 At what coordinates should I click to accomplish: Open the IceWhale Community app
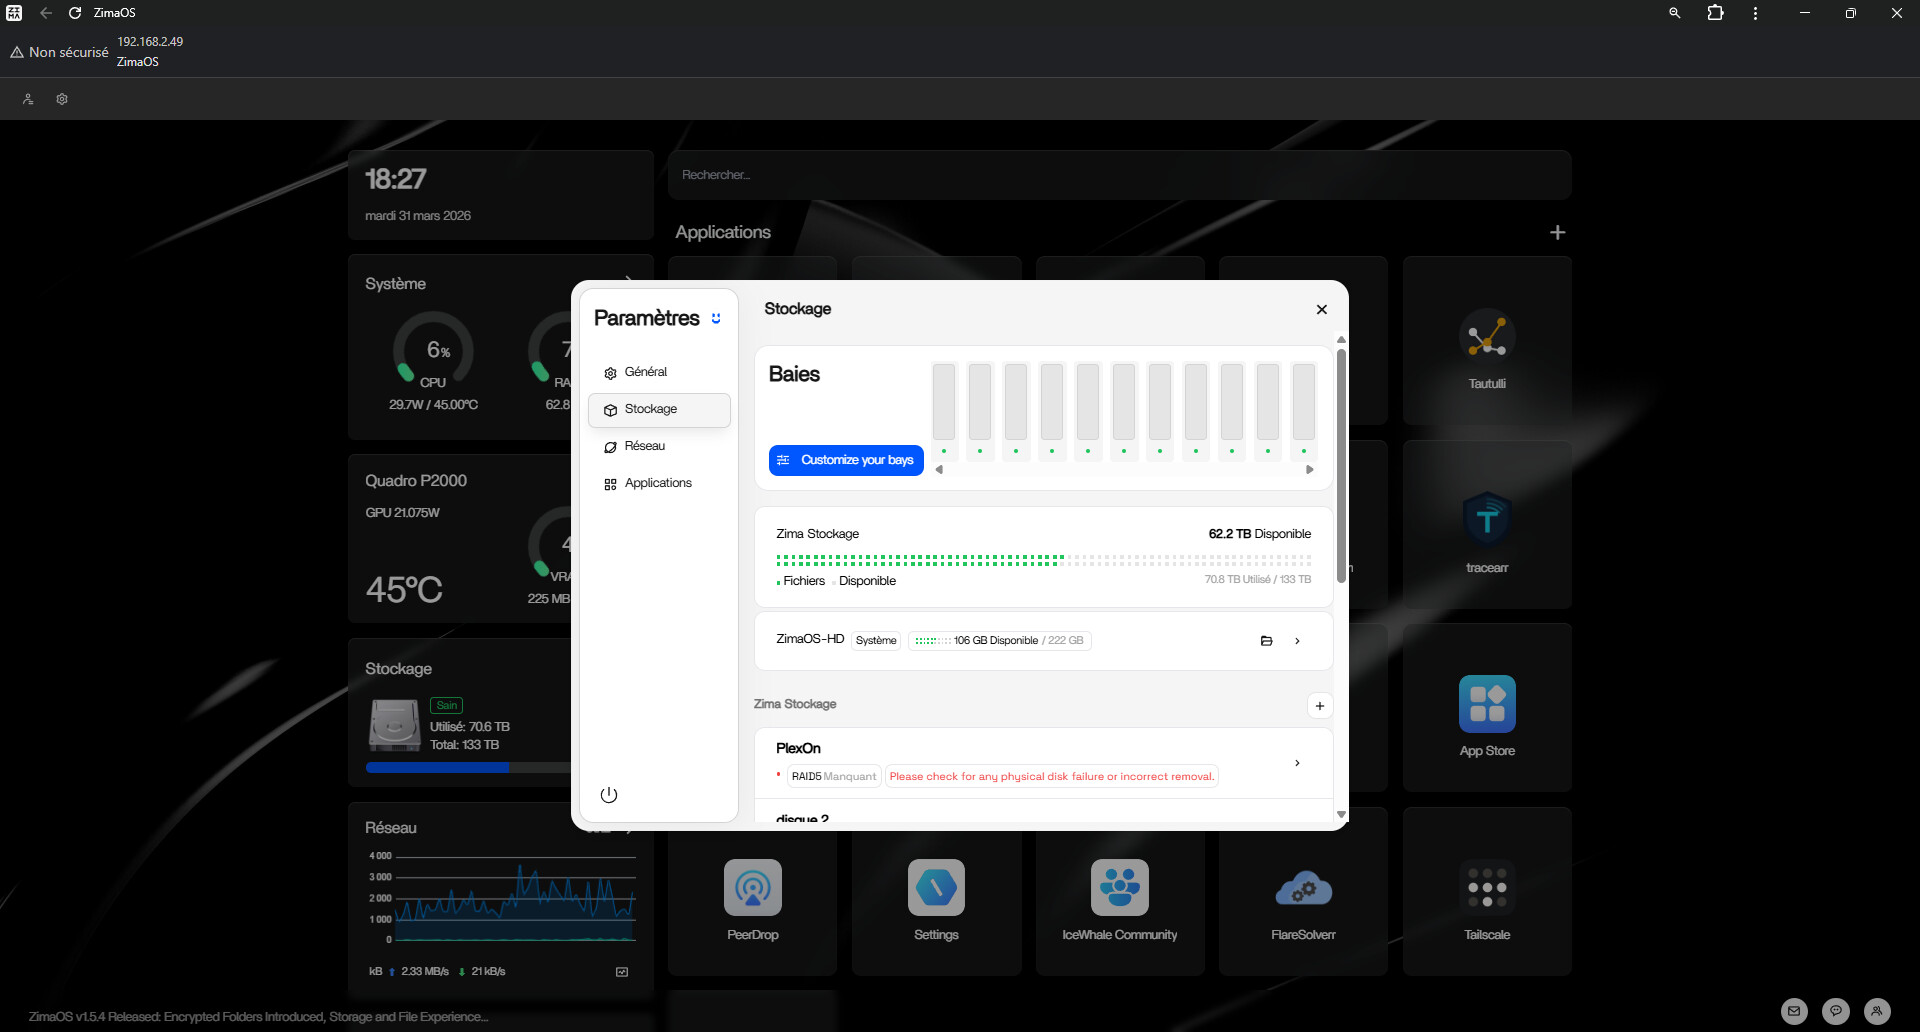(1119, 888)
